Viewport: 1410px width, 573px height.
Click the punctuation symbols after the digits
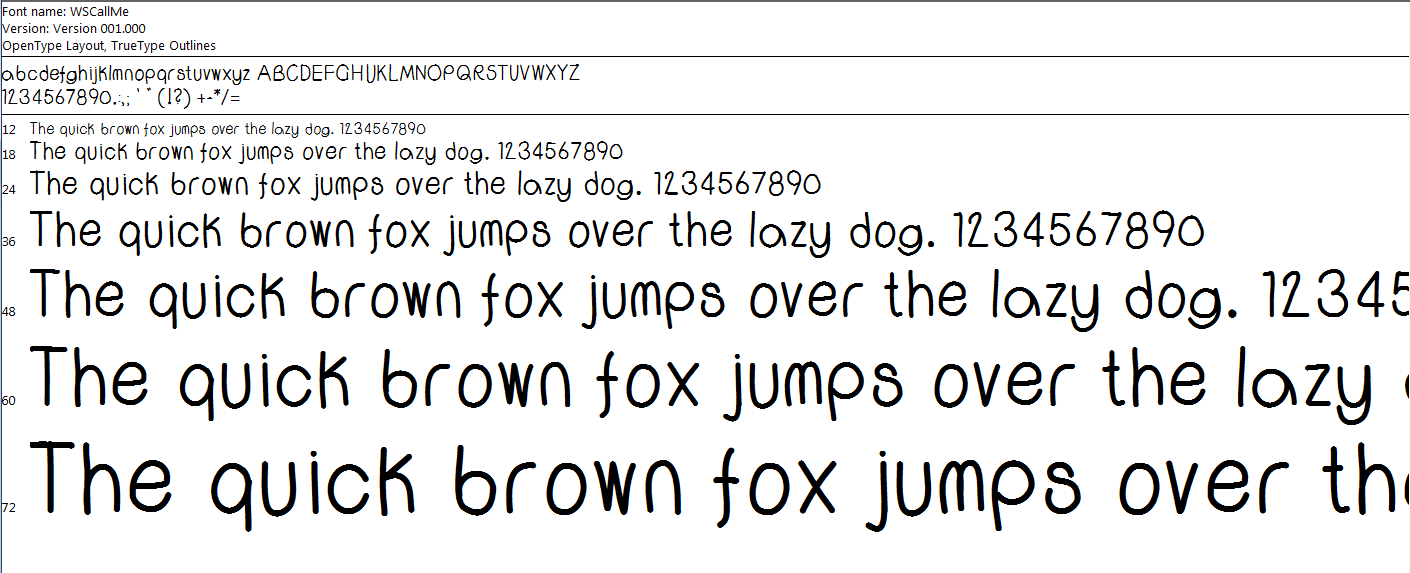(x=178, y=98)
